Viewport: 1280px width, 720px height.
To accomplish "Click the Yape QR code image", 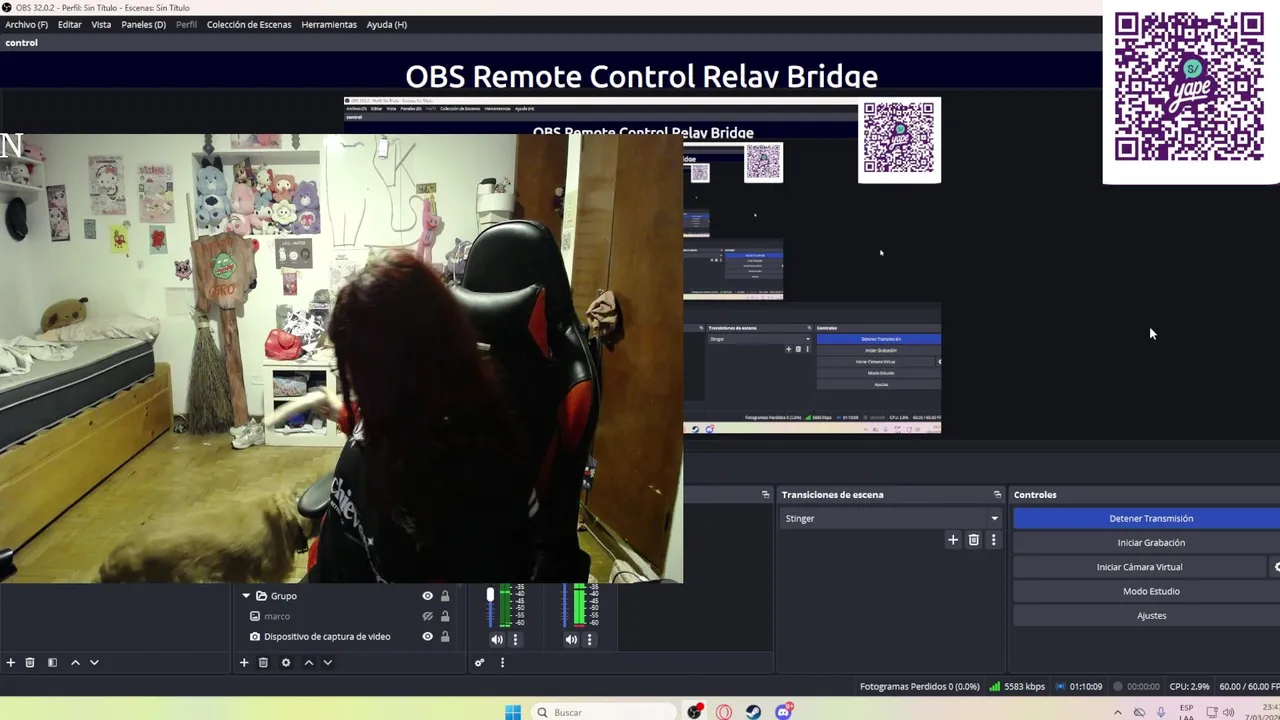I will tap(1189, 86).
